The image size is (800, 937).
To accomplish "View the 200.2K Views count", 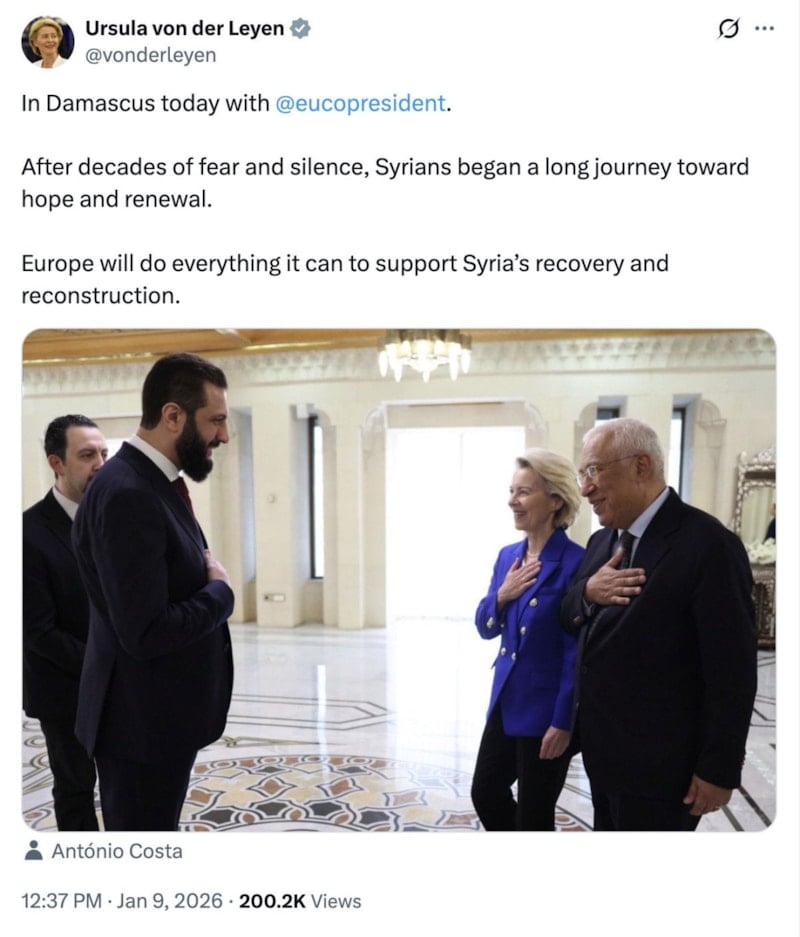I will 300,901.
